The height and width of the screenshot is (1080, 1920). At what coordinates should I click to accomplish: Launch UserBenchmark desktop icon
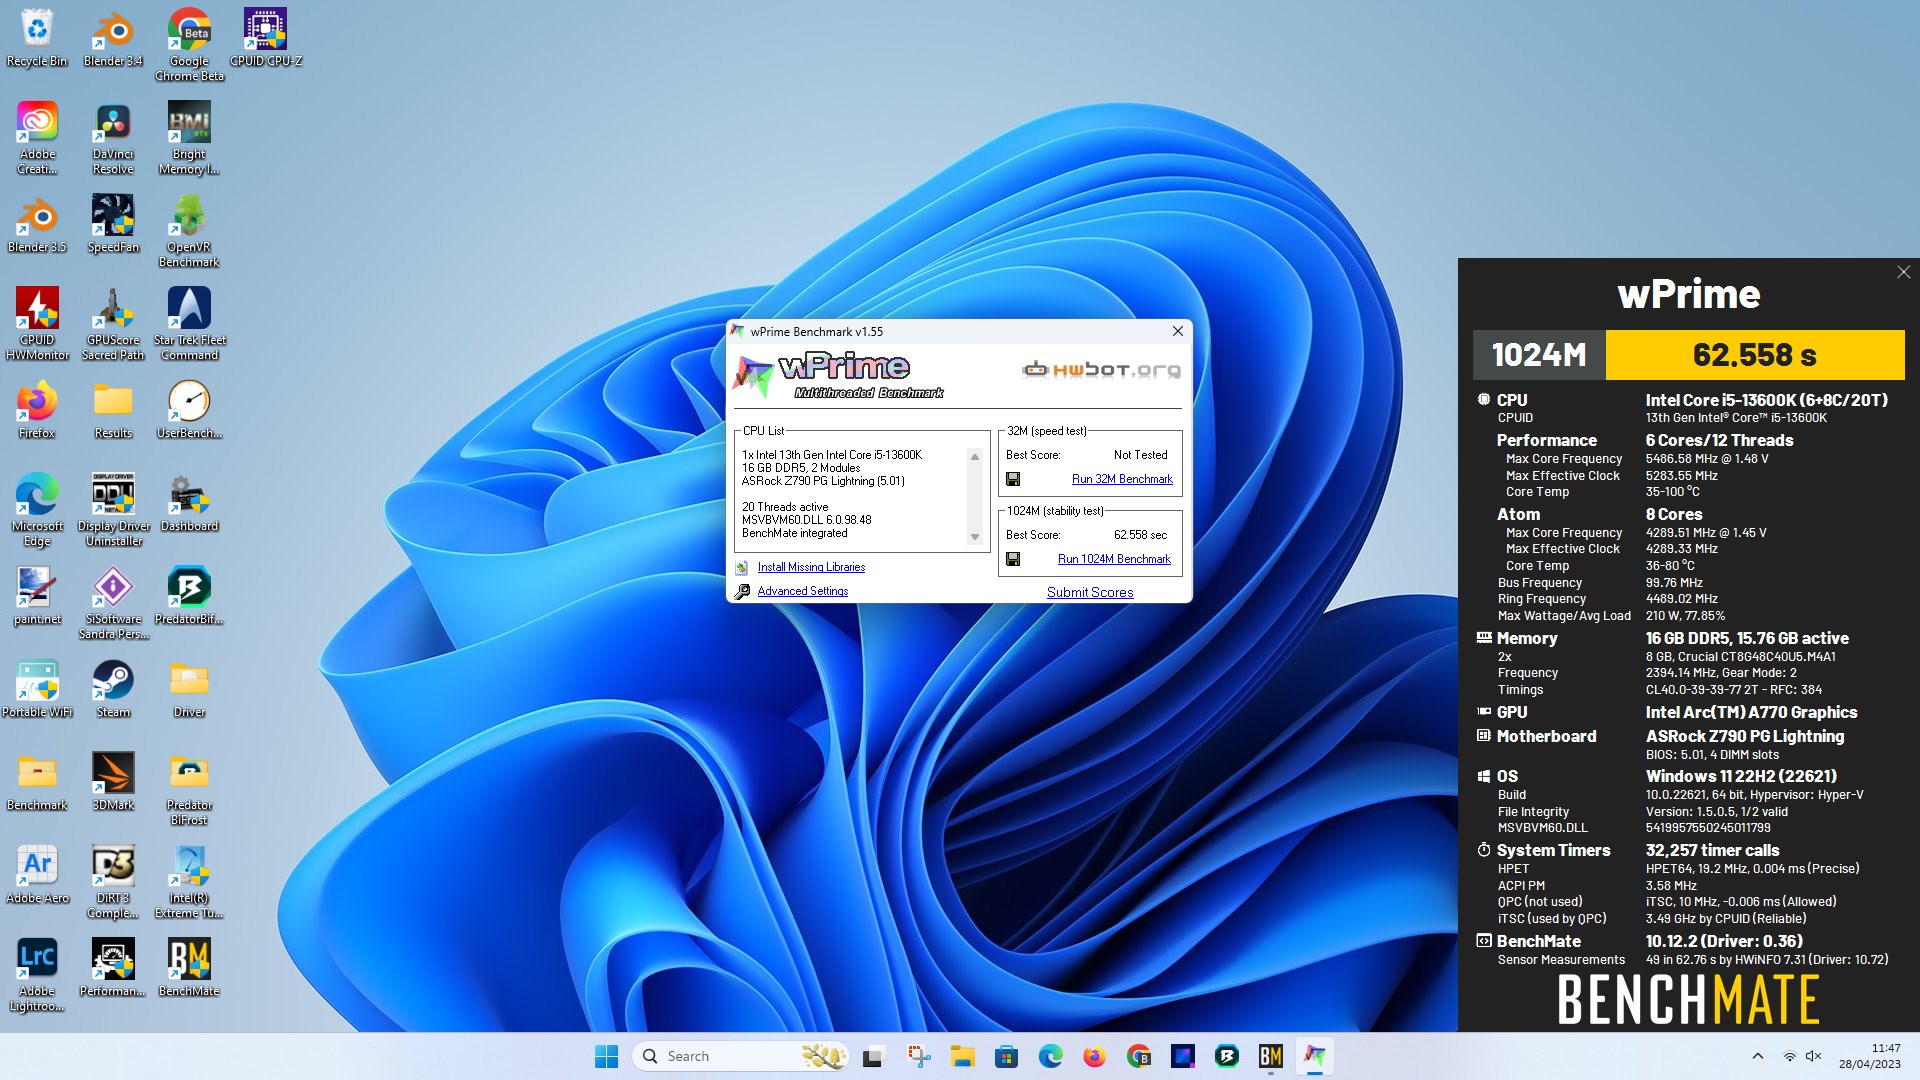point(189,410)
